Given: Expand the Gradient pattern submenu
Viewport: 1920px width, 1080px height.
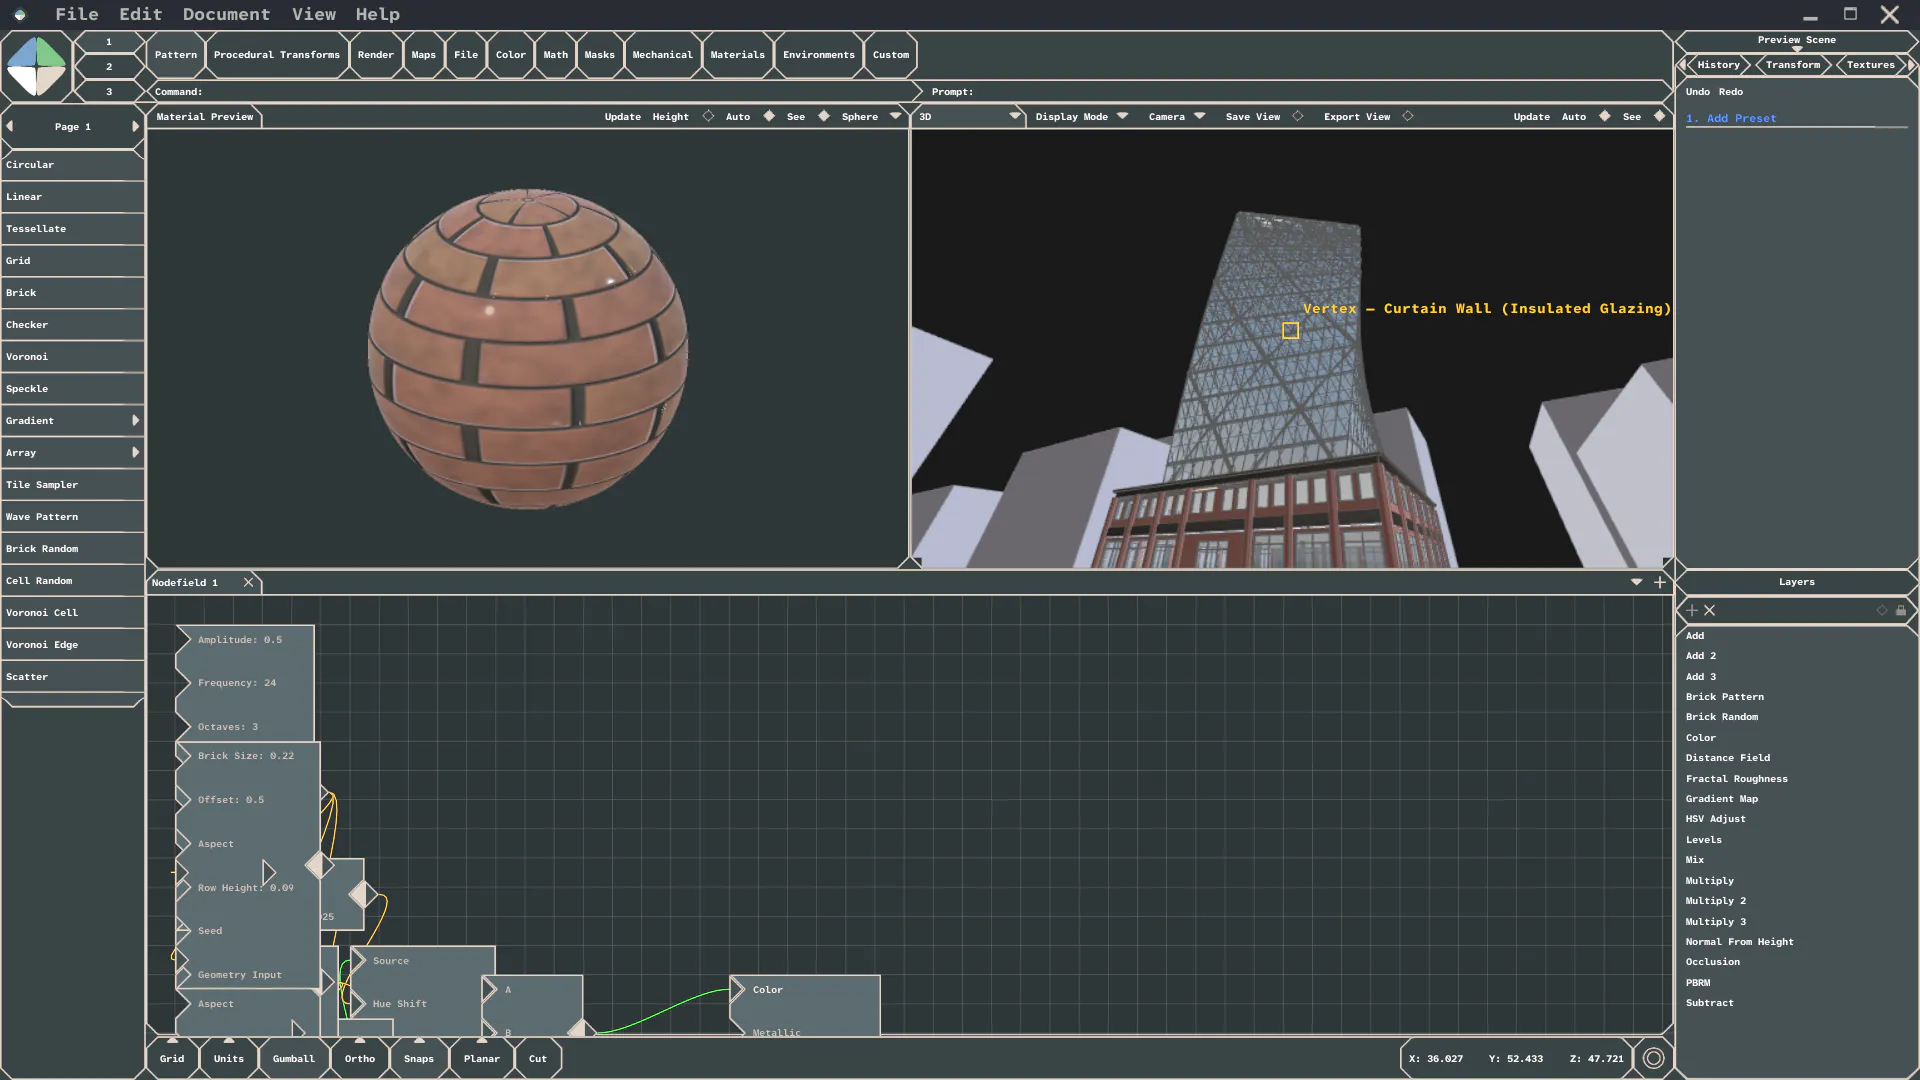Looking at the screenshot, I should click(136, 420).
